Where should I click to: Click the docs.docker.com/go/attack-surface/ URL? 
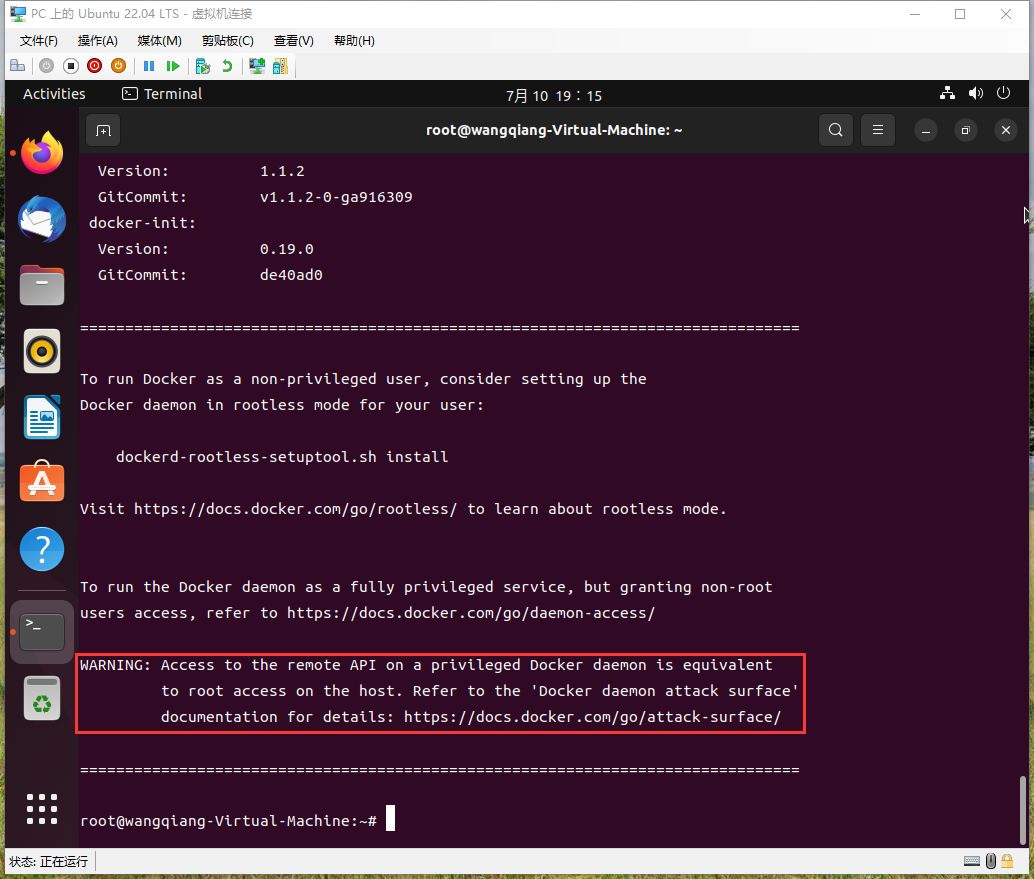(592, 717)
